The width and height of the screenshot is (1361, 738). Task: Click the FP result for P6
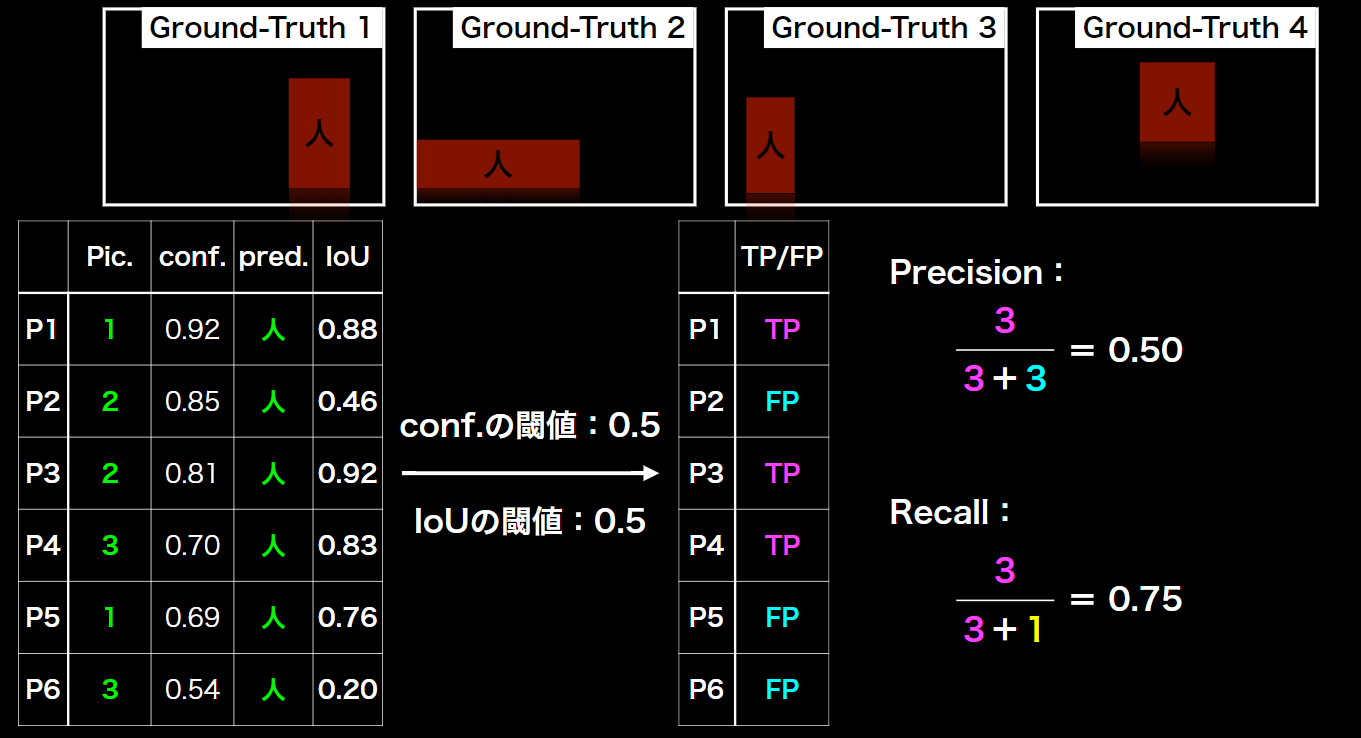tap(782, 689)
